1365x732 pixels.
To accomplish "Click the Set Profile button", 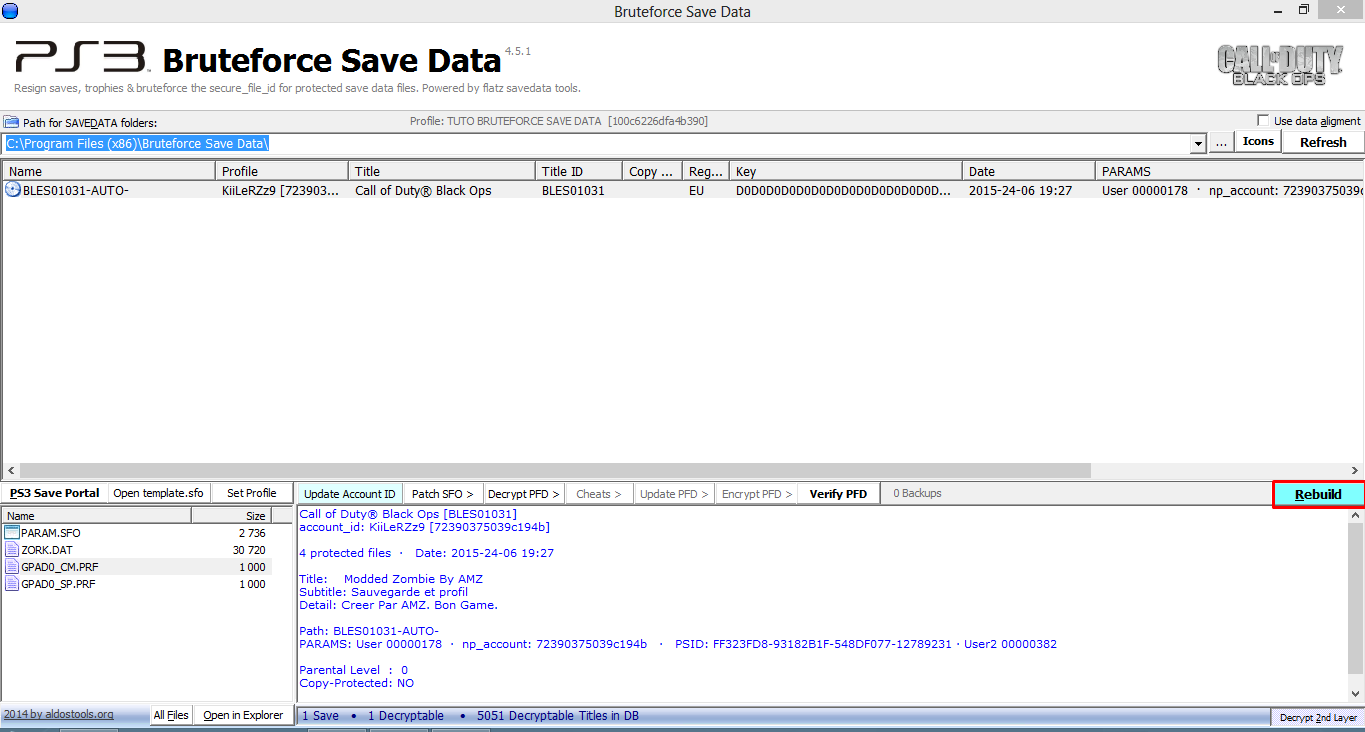I will [x=251, y=493].
